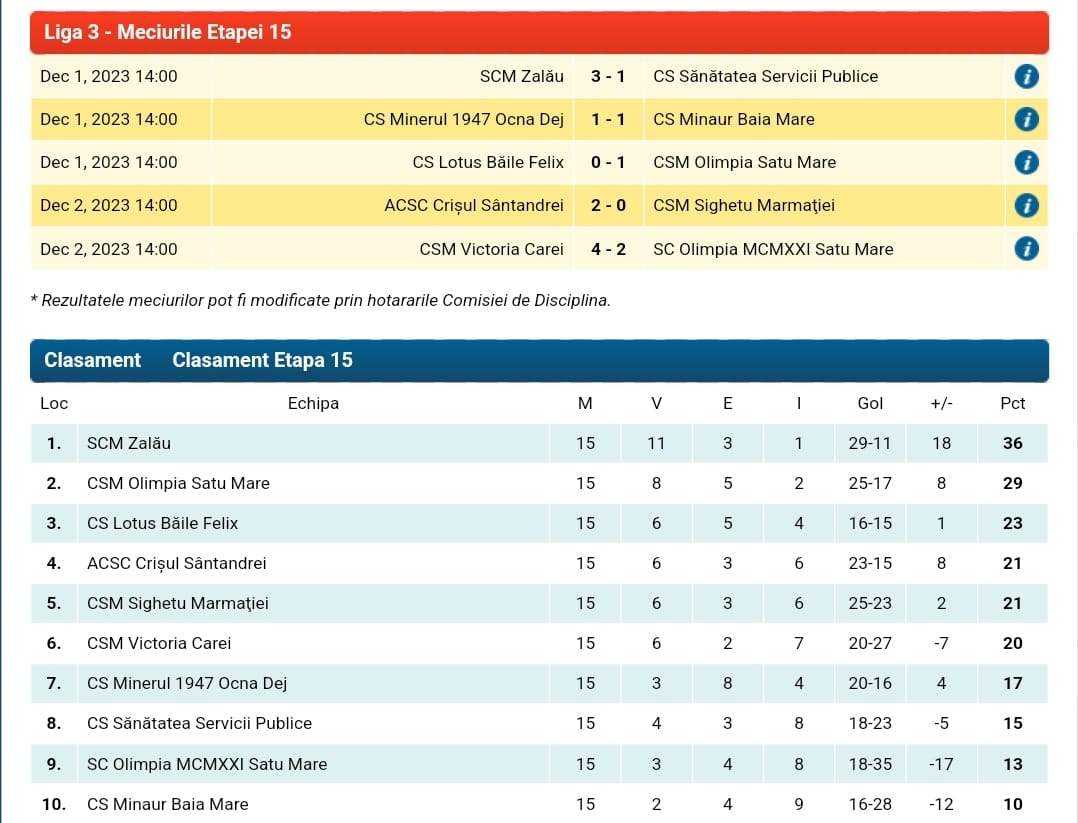The image size is (1078, 823).
Task: Open SCM Zalău team in standings
Action: point(135,443)
